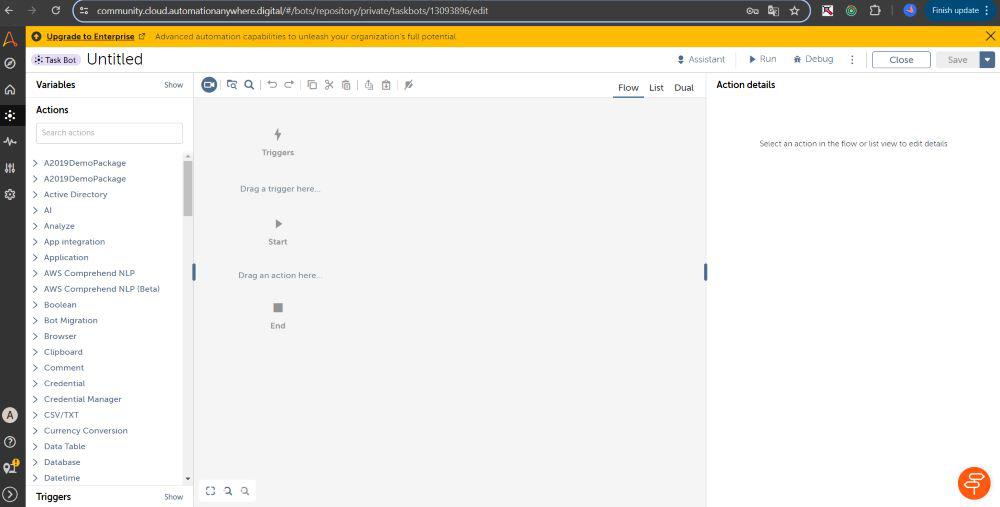1000x507 pixels.
Task: Toggle the disable action icon
Action: coord(409,85)
